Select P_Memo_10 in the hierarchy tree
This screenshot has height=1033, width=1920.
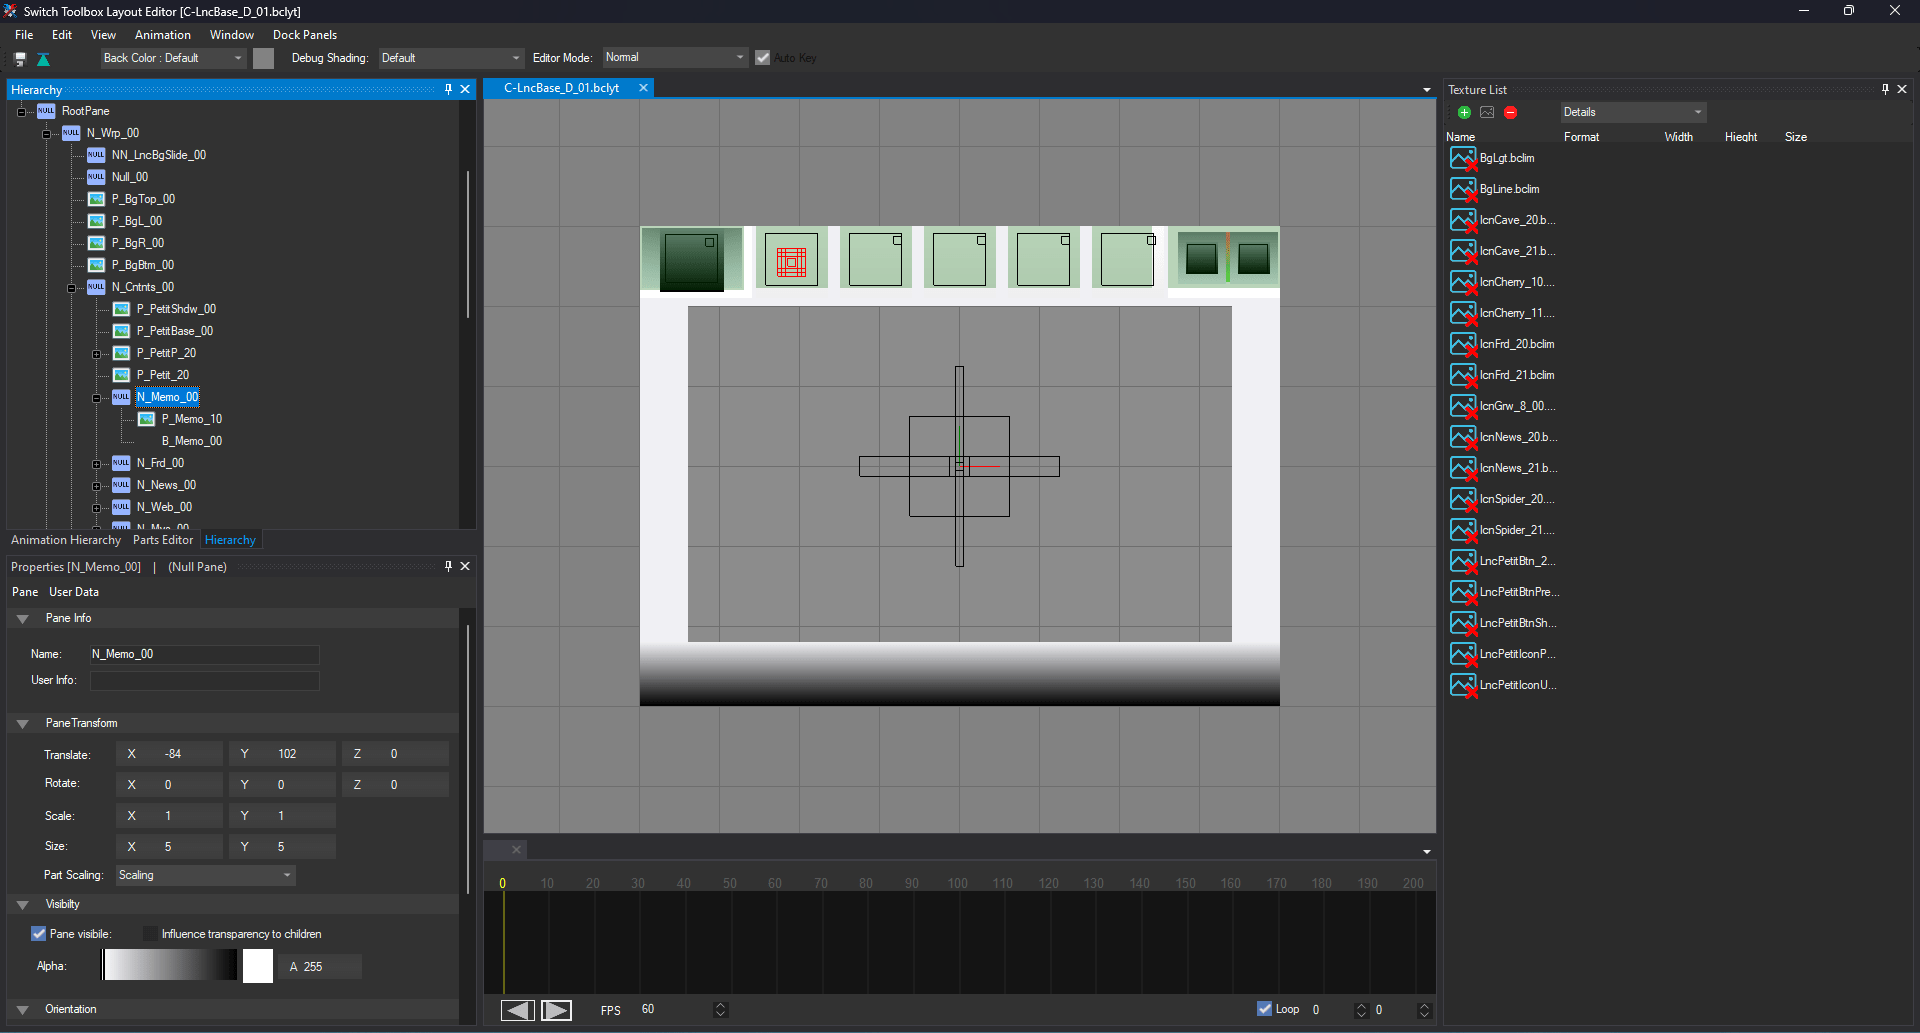click(x=192, y=419)
